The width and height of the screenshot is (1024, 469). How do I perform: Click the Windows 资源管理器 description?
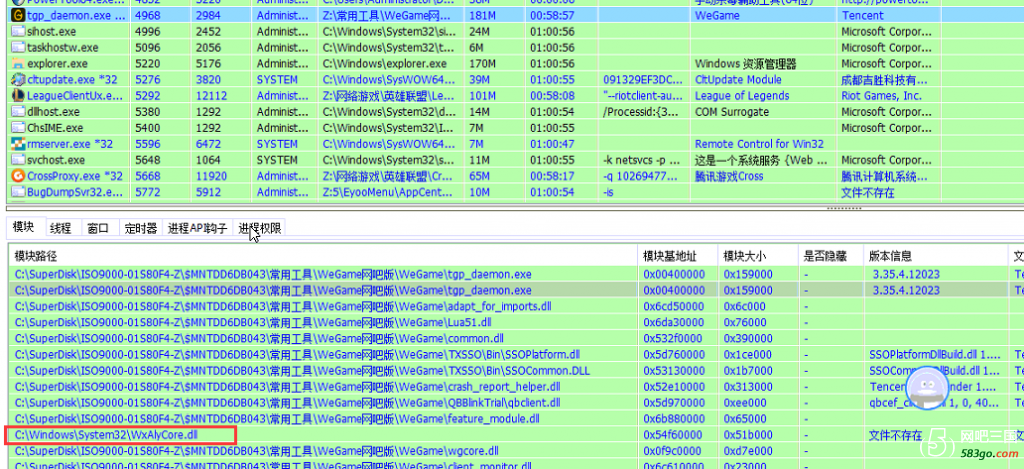745,63
